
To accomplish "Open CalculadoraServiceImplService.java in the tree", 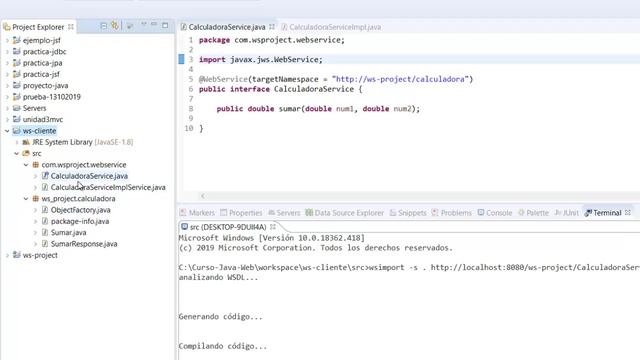I will pos(108,187).
